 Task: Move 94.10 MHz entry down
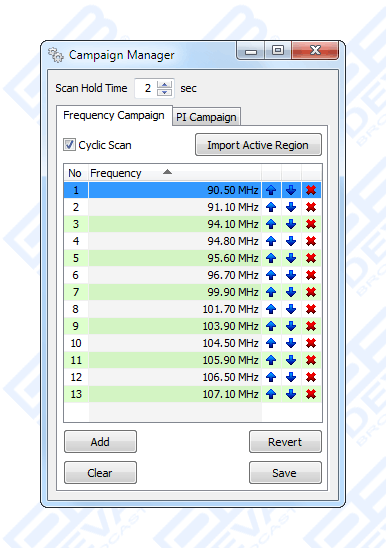[x=291, y=224]
